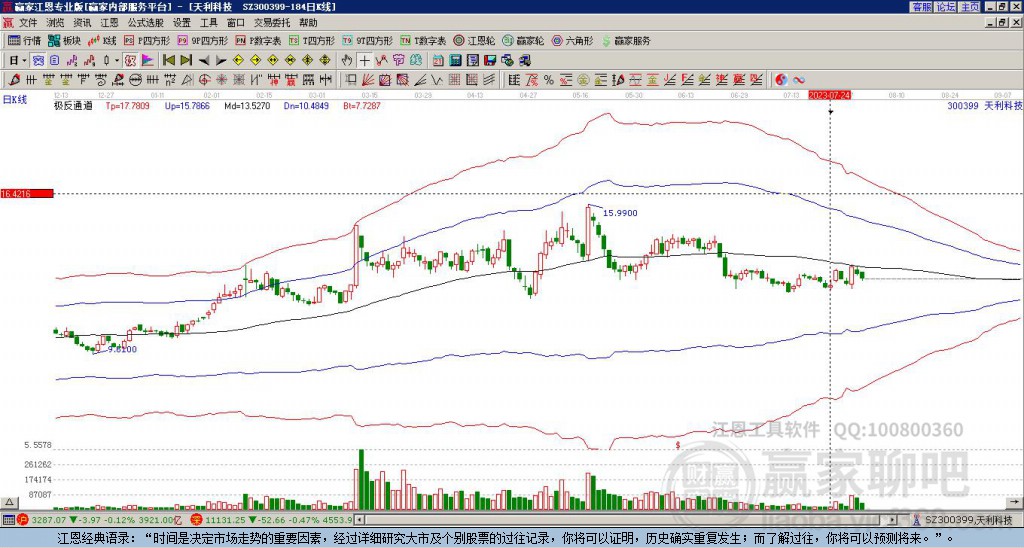Click the Shanghai index 3287.07 status entry
The width and height of the screenshot is (1024, 548).
point(101,520)
